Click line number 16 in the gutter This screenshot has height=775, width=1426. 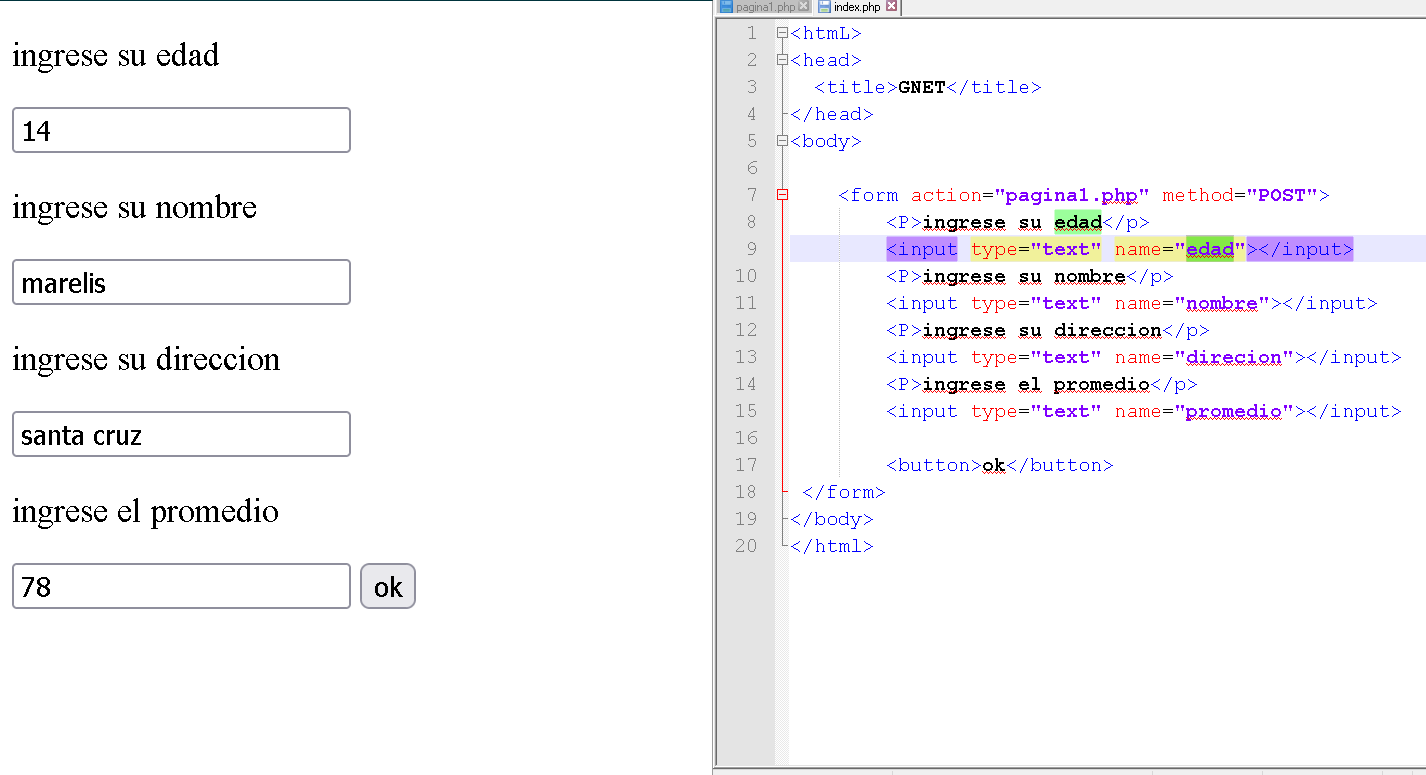pyautogui.click(x=746, y=438)
